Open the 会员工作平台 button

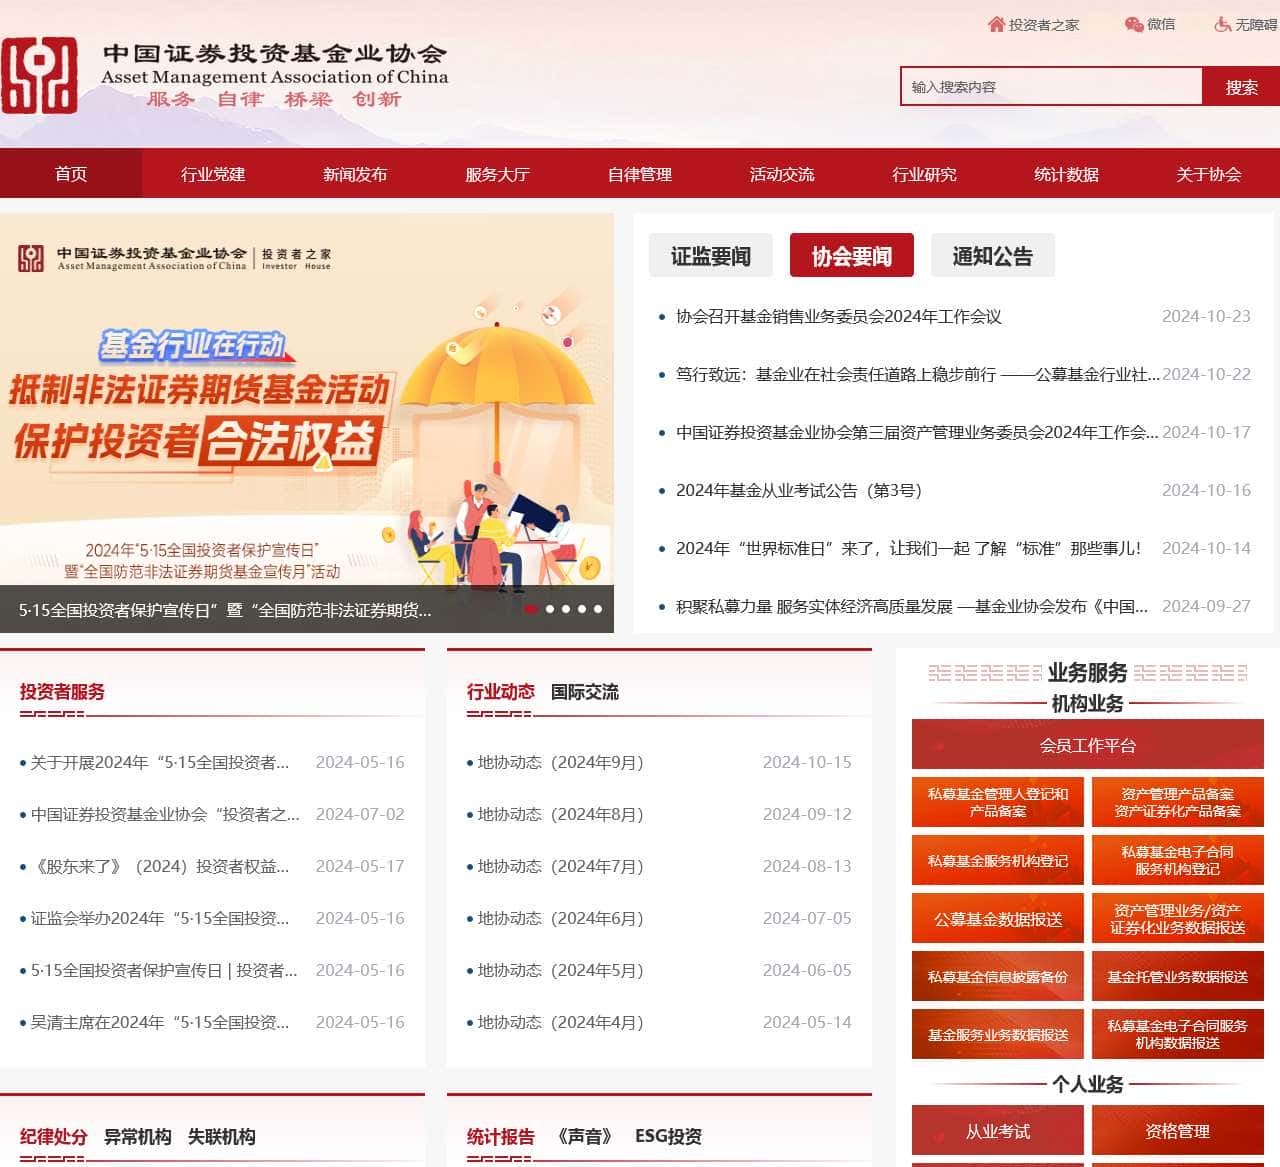tap(1088, 745)
